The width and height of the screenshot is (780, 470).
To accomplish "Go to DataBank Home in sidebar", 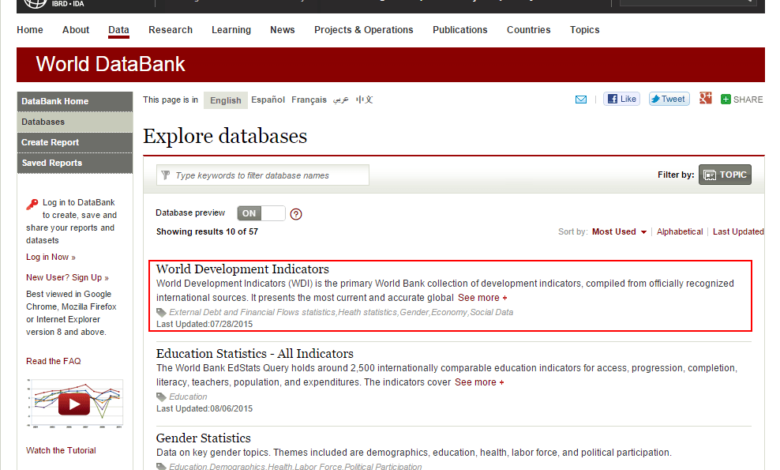I will [75, 101].
